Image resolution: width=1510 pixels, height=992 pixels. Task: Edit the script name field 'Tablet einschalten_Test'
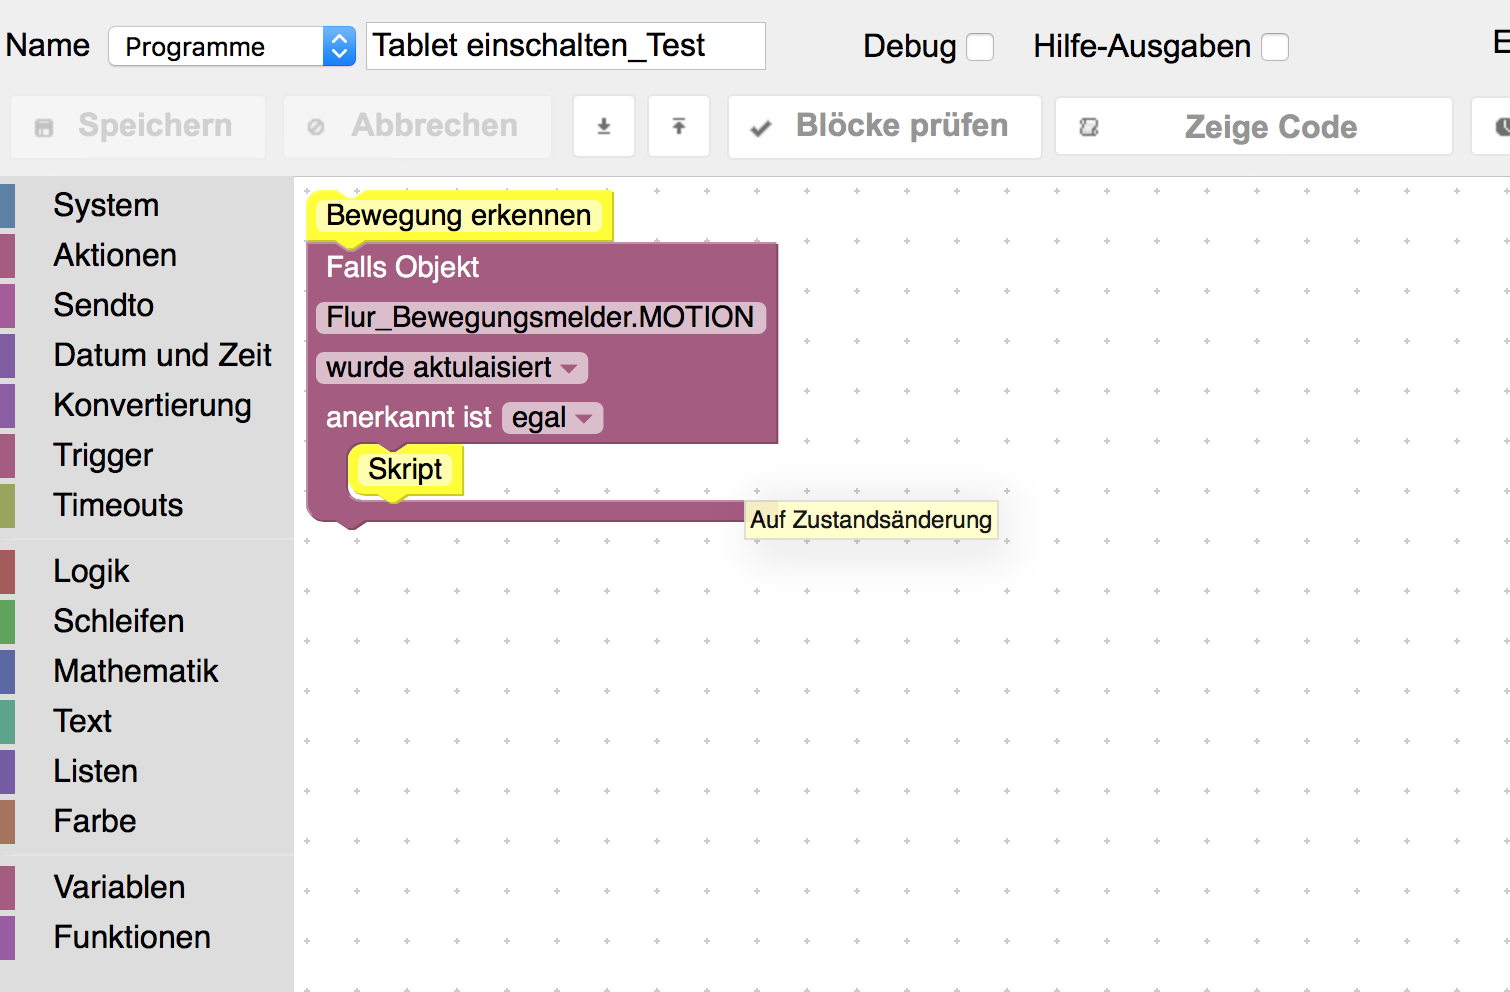pos(566,46)
